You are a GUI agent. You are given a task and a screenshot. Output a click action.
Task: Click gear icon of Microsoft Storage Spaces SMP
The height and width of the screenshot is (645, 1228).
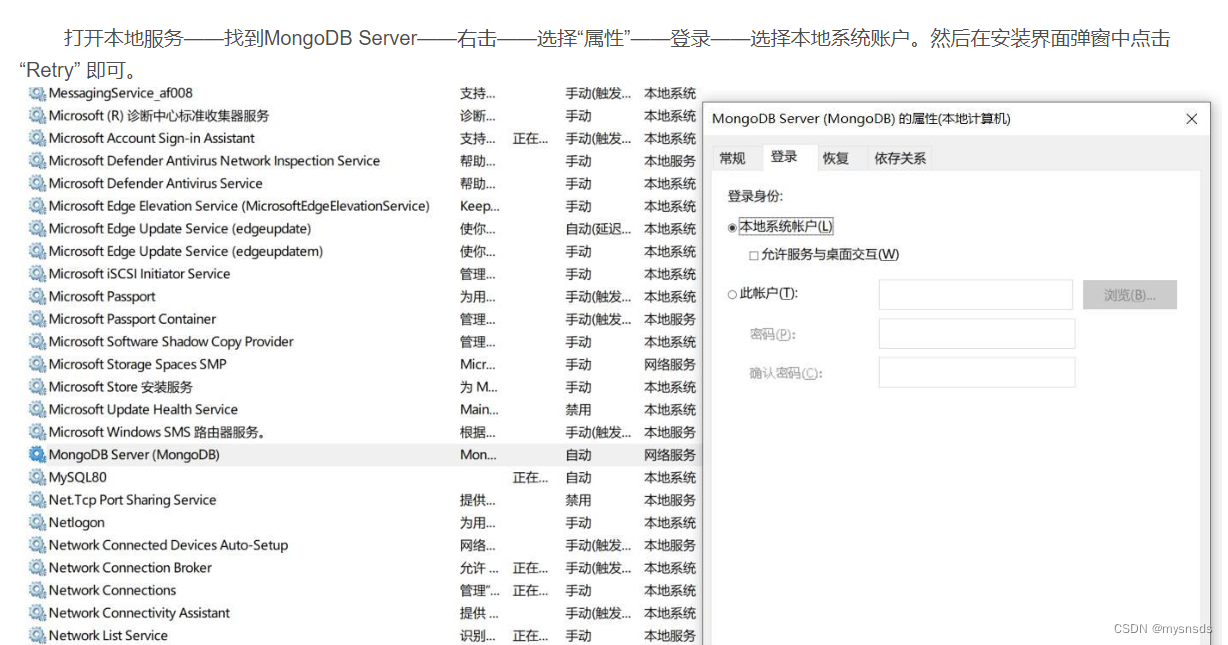pyautogui.click(x=38, y=364)
